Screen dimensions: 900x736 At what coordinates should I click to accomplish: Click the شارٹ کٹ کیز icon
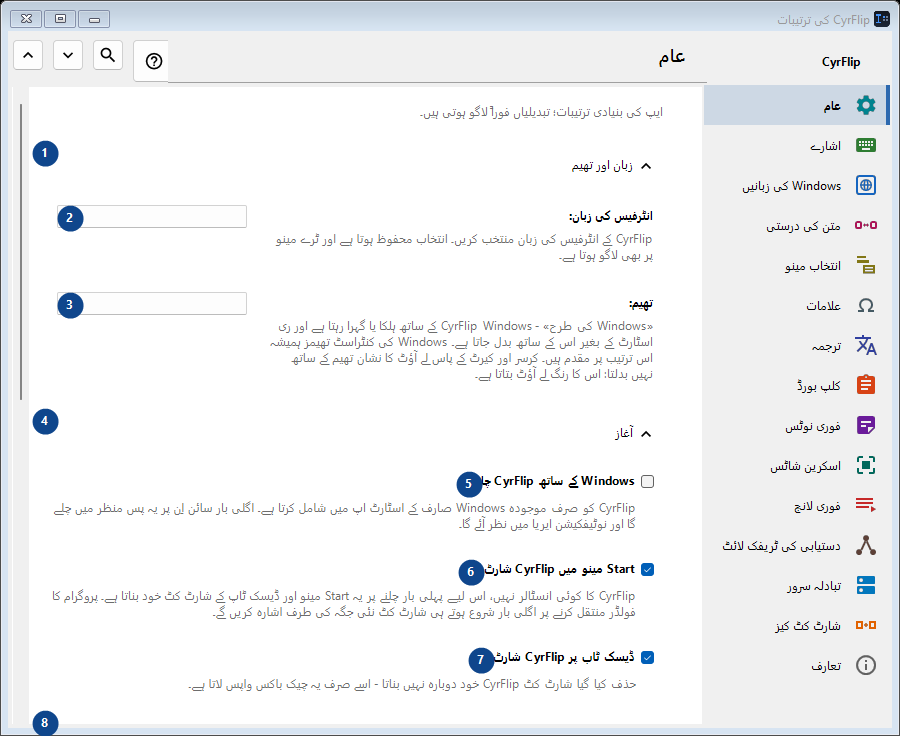866,625
